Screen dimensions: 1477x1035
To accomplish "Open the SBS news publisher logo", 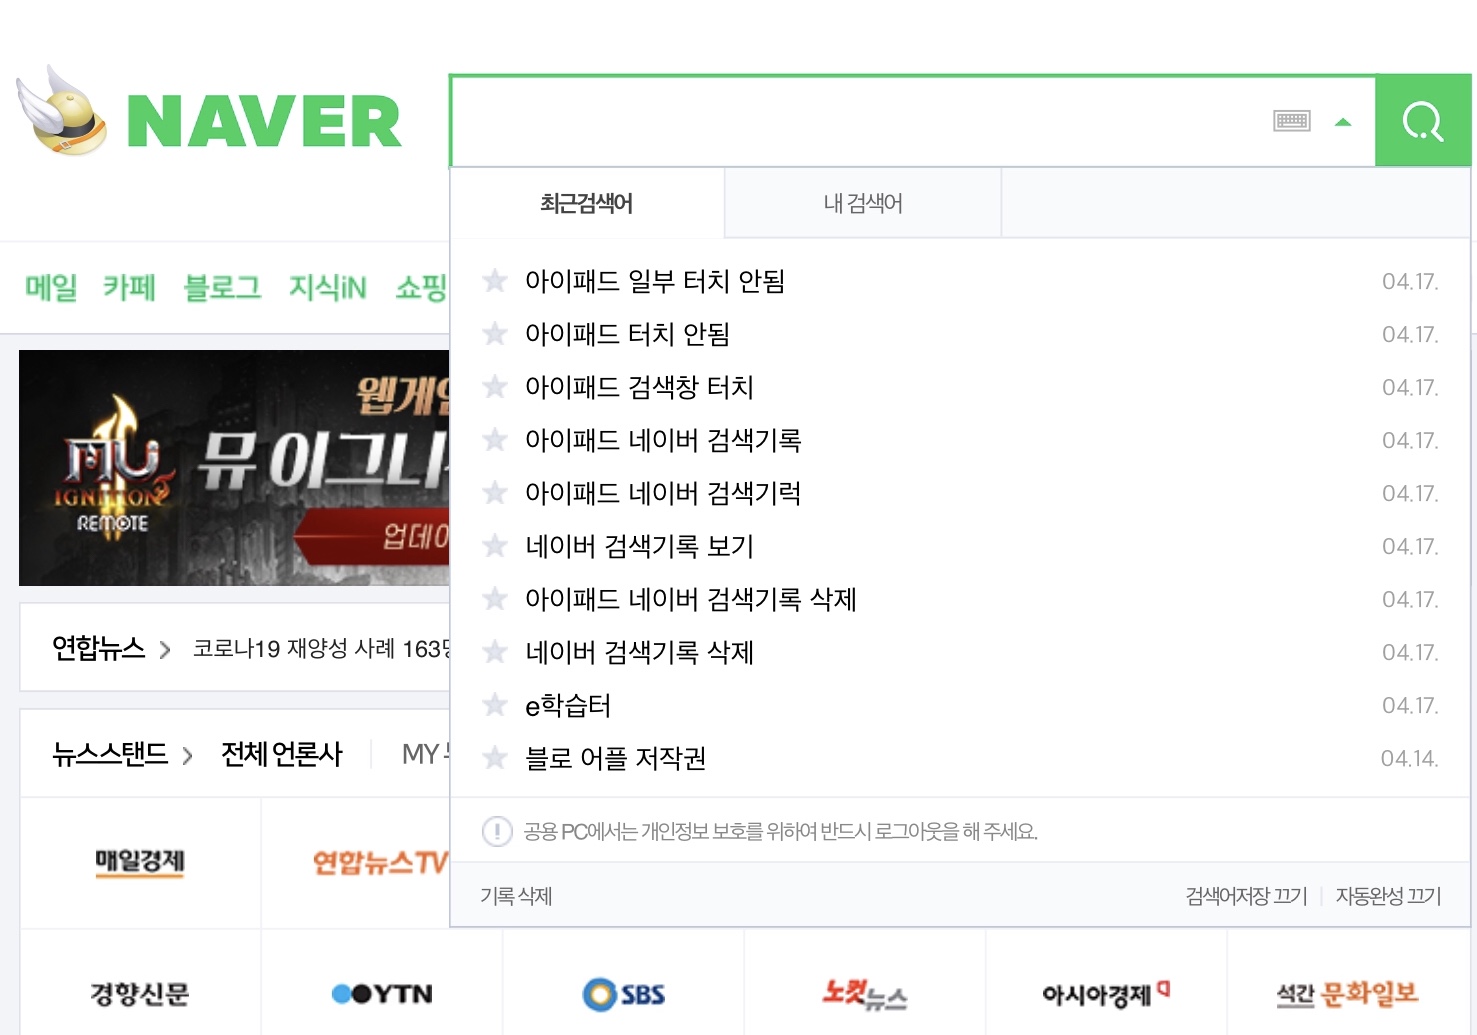I will tap(623, 994).
